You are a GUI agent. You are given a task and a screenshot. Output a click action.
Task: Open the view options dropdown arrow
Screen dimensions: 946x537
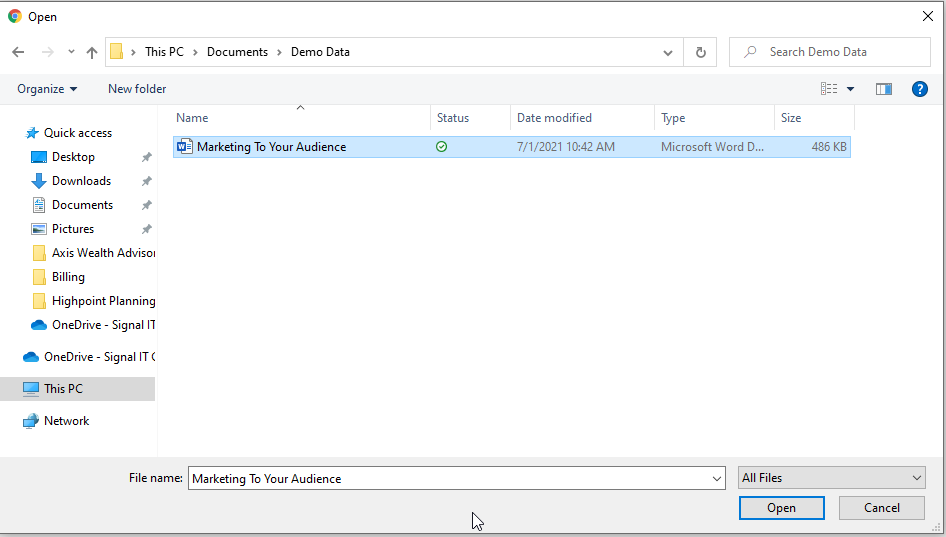[x=851, y=89]
